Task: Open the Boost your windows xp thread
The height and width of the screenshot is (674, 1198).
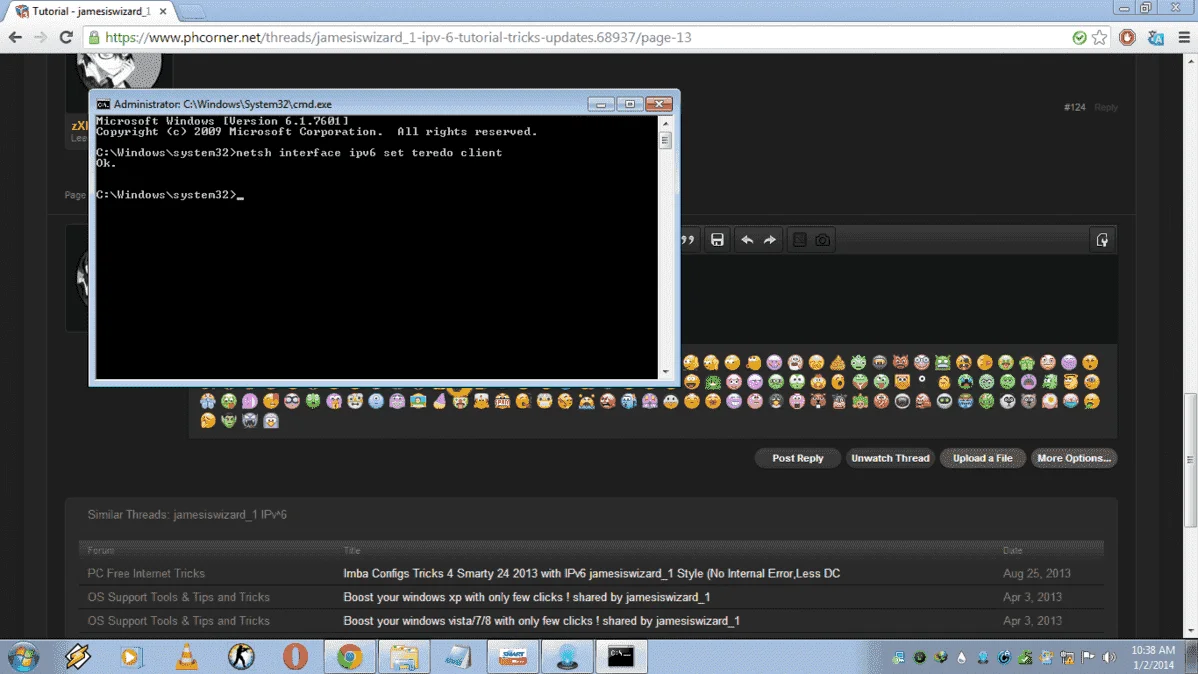Action: (x=526, y=597)
